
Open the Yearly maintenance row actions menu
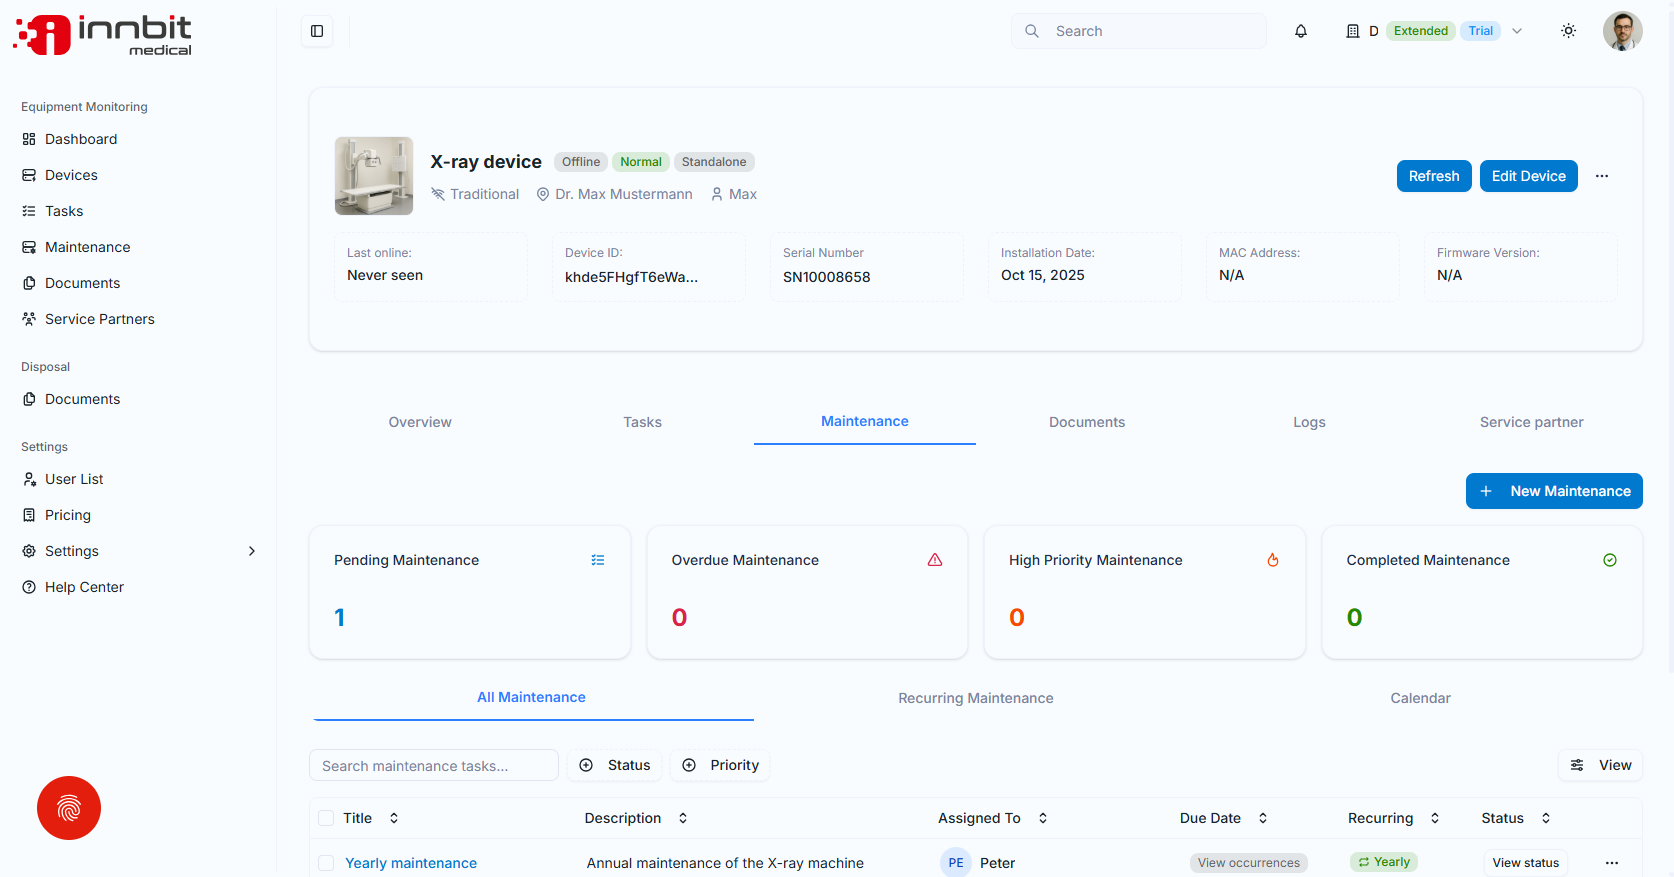1612,863
